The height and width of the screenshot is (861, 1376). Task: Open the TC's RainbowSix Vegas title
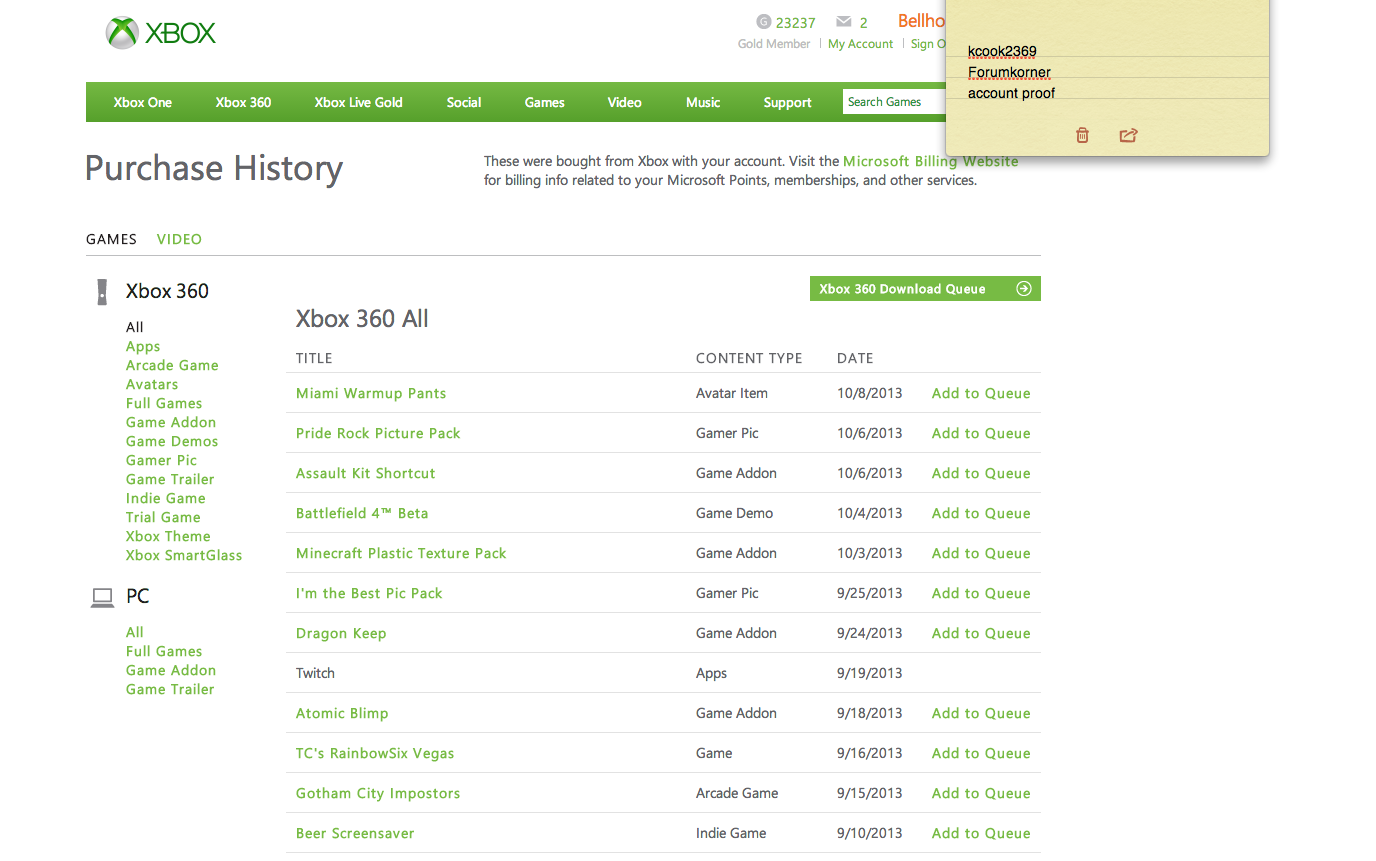[x=375, y=753]
